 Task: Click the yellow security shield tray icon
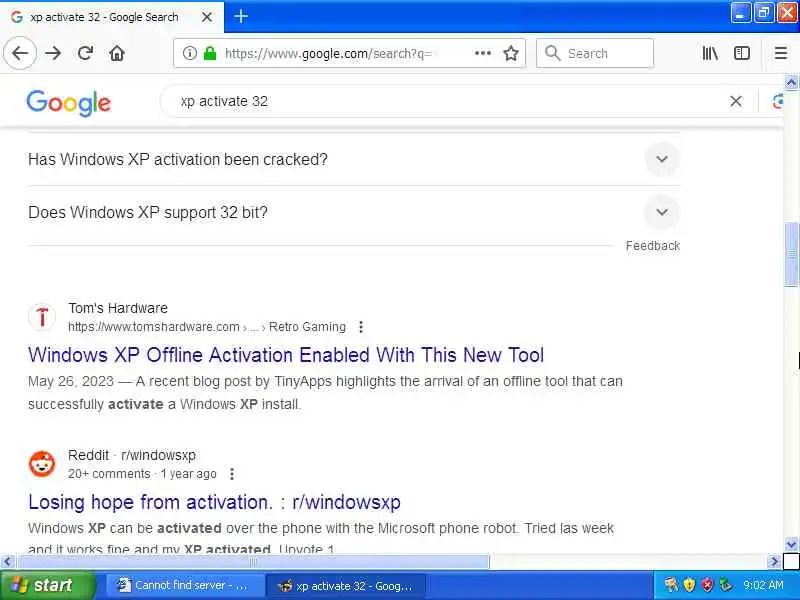click(689, 585)
